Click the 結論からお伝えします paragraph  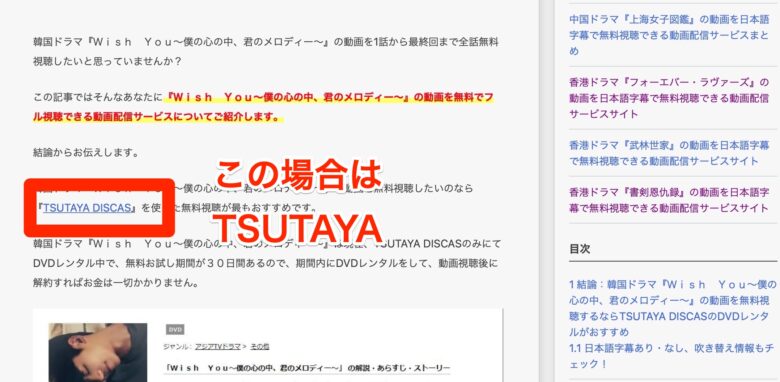(x=86, y=153)
